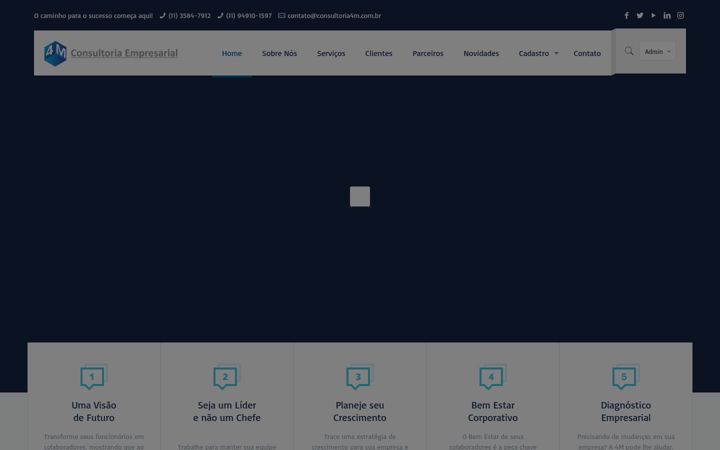The width and height of the screenshot is (720, 450).
Task: Open the Clientes menu item
Action: (x=379, y=53)
